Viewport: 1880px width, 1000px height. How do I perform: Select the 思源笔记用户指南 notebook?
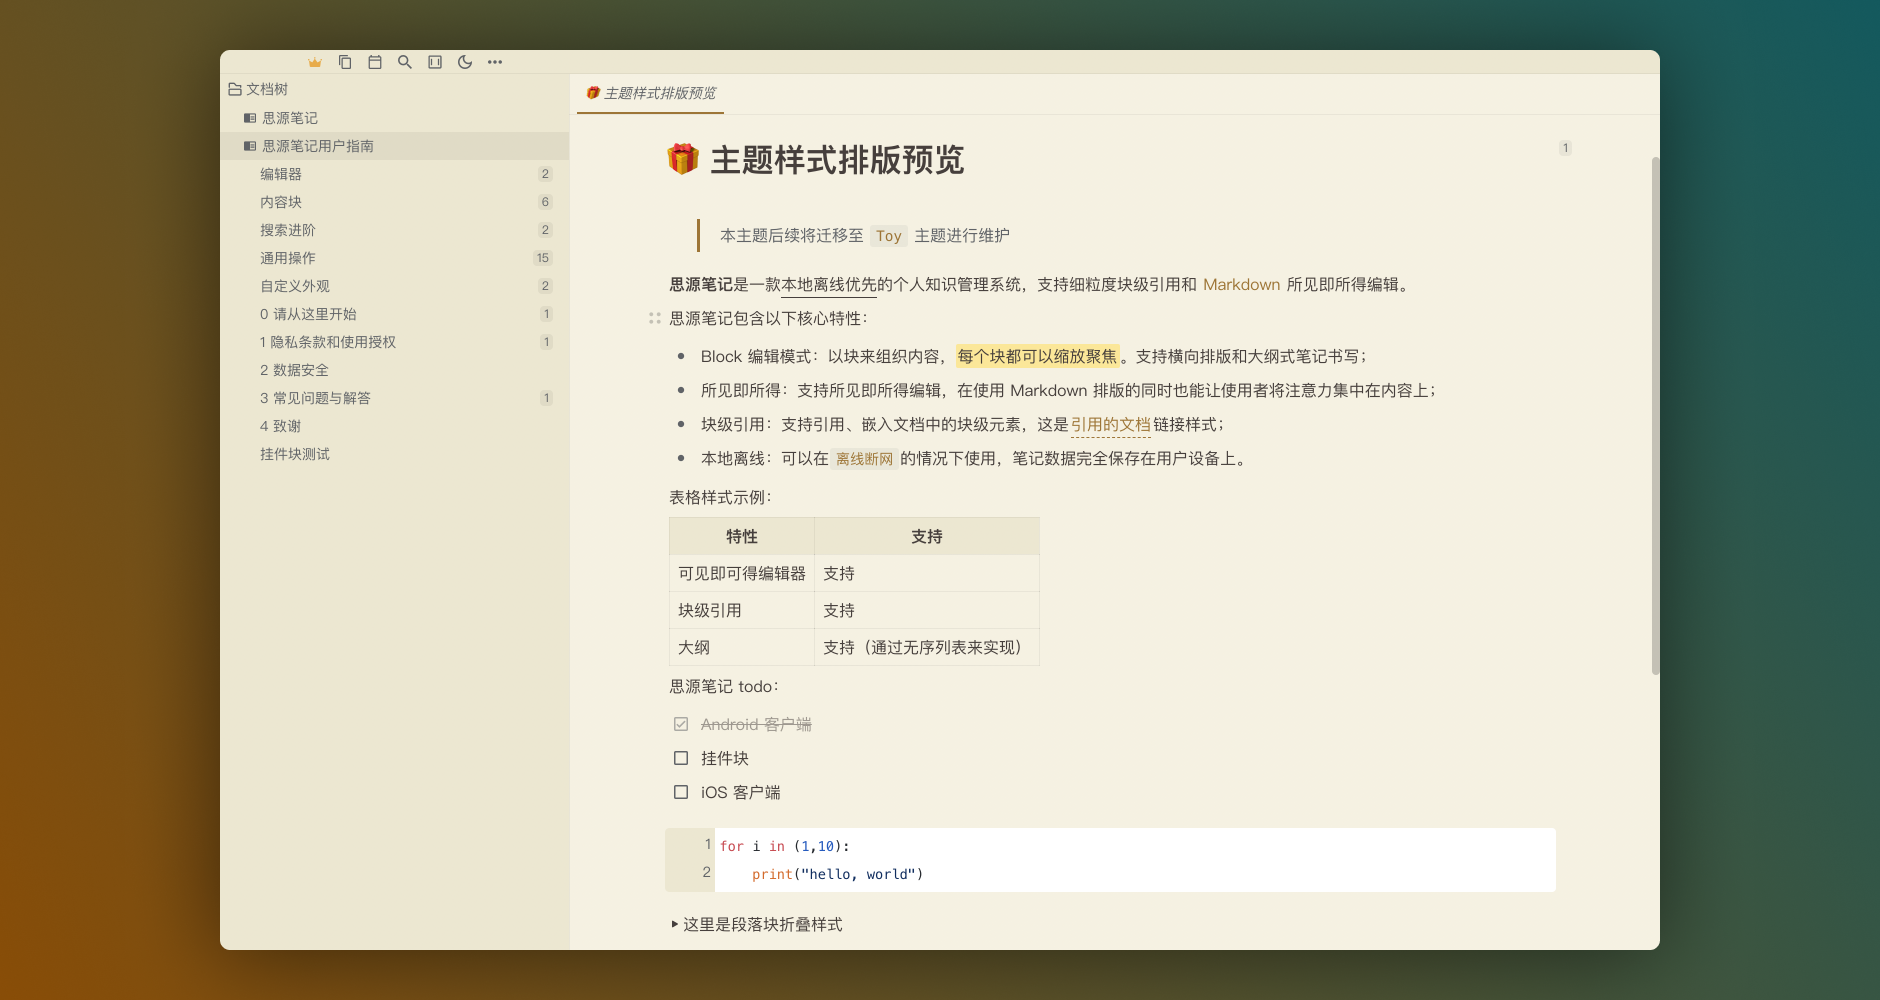coord(394,146)
